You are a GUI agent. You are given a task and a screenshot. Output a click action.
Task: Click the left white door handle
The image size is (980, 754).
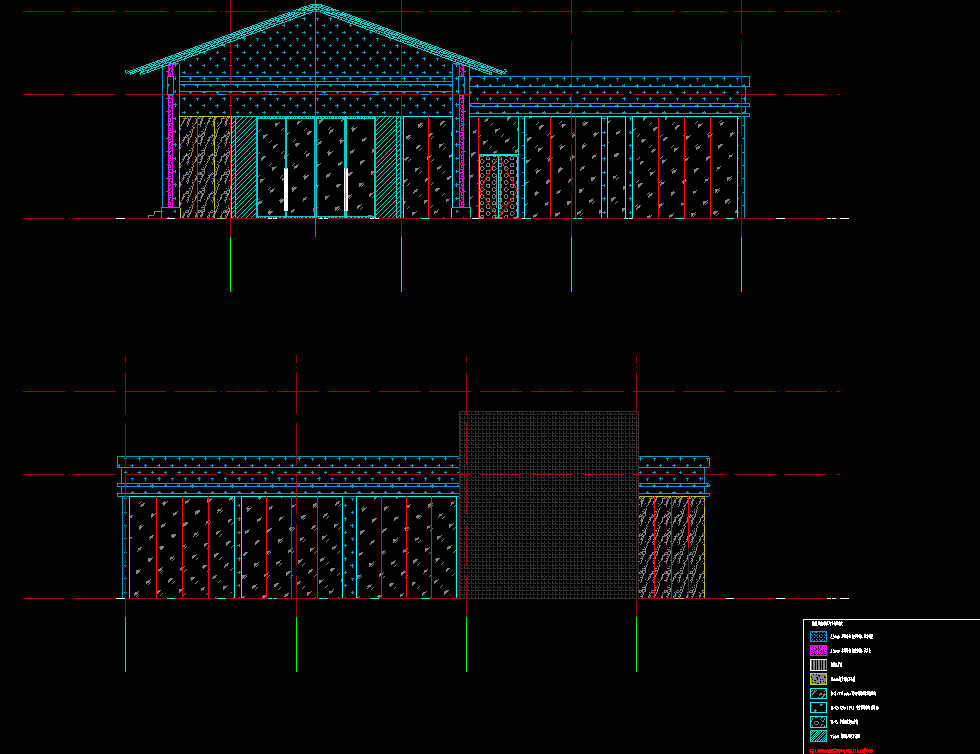286,189
